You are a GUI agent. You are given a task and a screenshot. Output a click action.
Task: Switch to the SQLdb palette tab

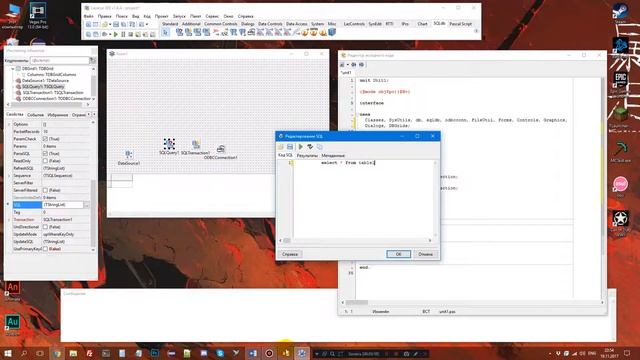[x=439, y=24]
